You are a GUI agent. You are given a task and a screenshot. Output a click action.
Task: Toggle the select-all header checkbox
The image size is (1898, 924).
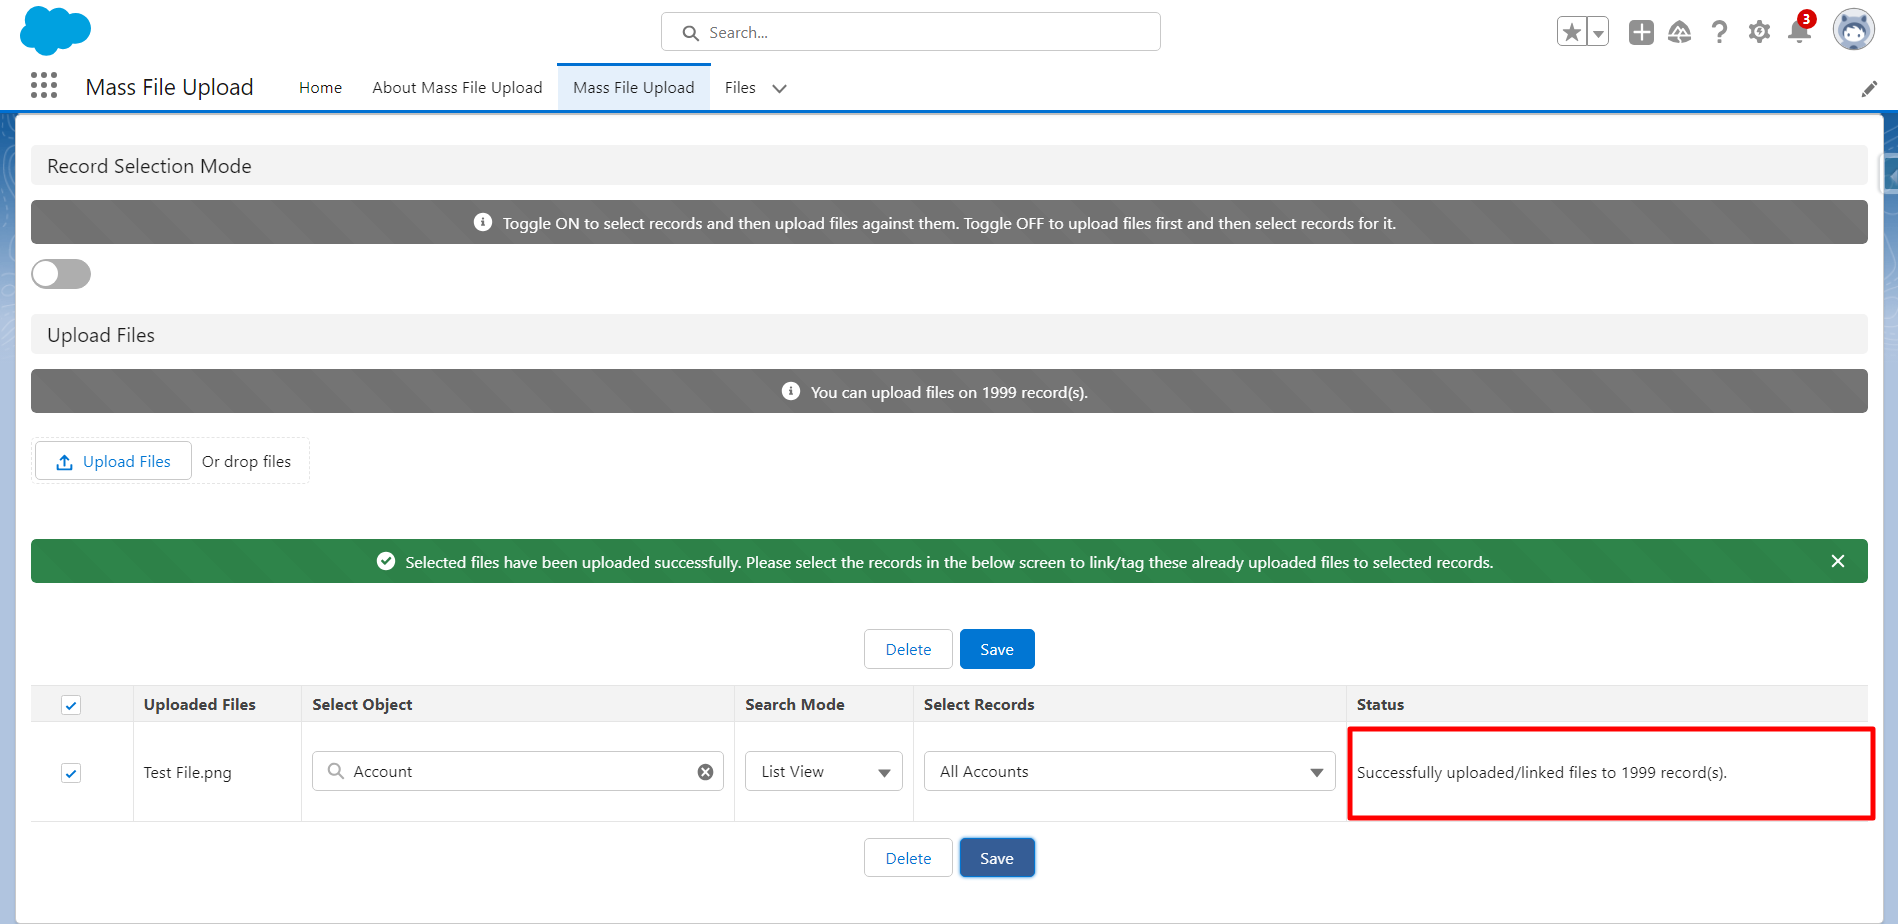coord(71,705)
